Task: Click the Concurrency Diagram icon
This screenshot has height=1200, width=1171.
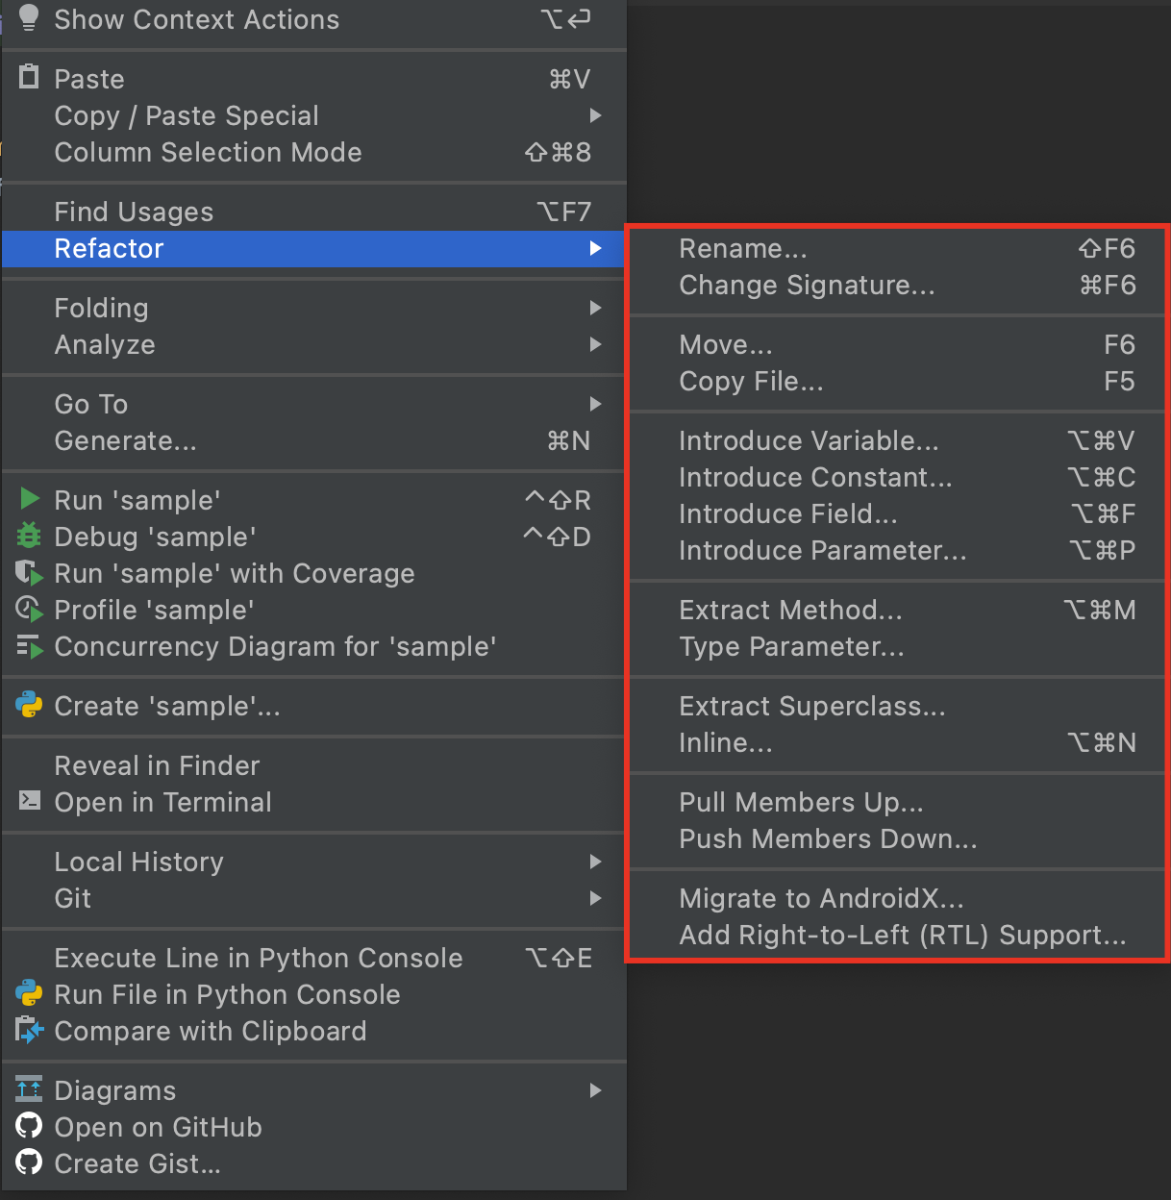Action: click(x=29, y=646)
